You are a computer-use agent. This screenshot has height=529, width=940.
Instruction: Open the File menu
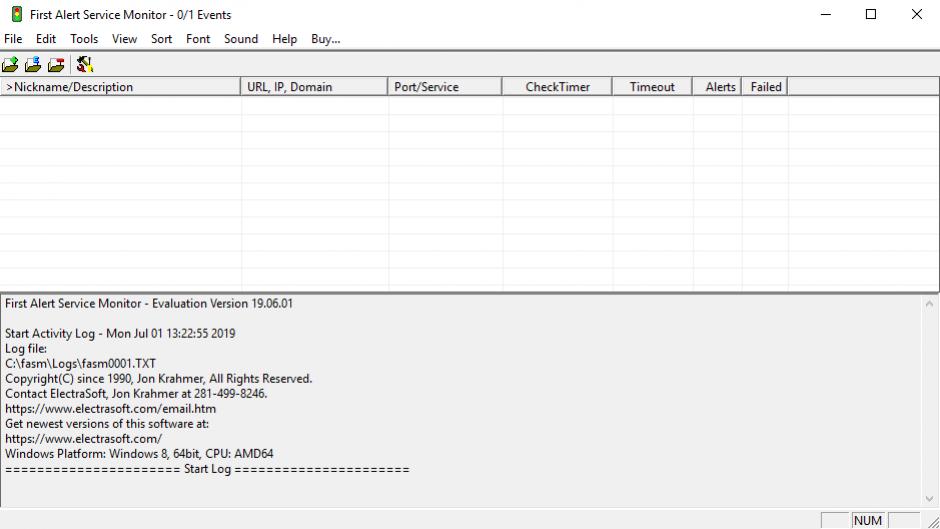pos(13,39)
